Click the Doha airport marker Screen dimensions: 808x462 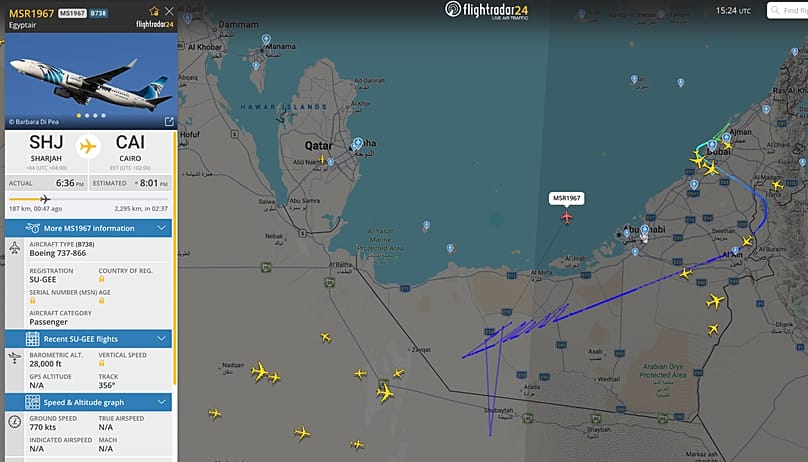[358, 143]
